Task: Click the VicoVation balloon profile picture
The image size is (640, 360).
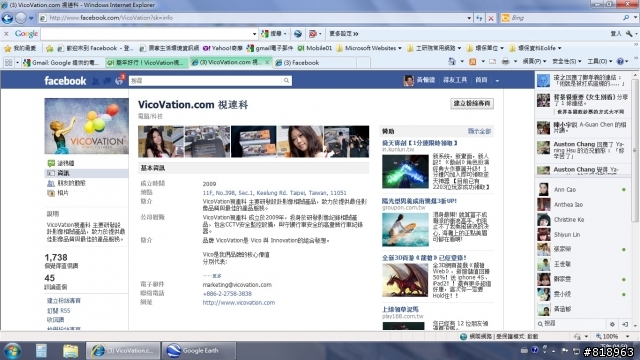Action: point(86,126)
